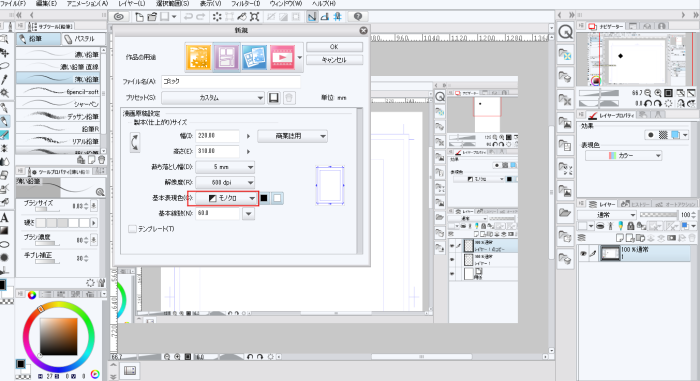
Task: Toggle snap to ruler toolbar icon
Action: (x=312, y=17)
